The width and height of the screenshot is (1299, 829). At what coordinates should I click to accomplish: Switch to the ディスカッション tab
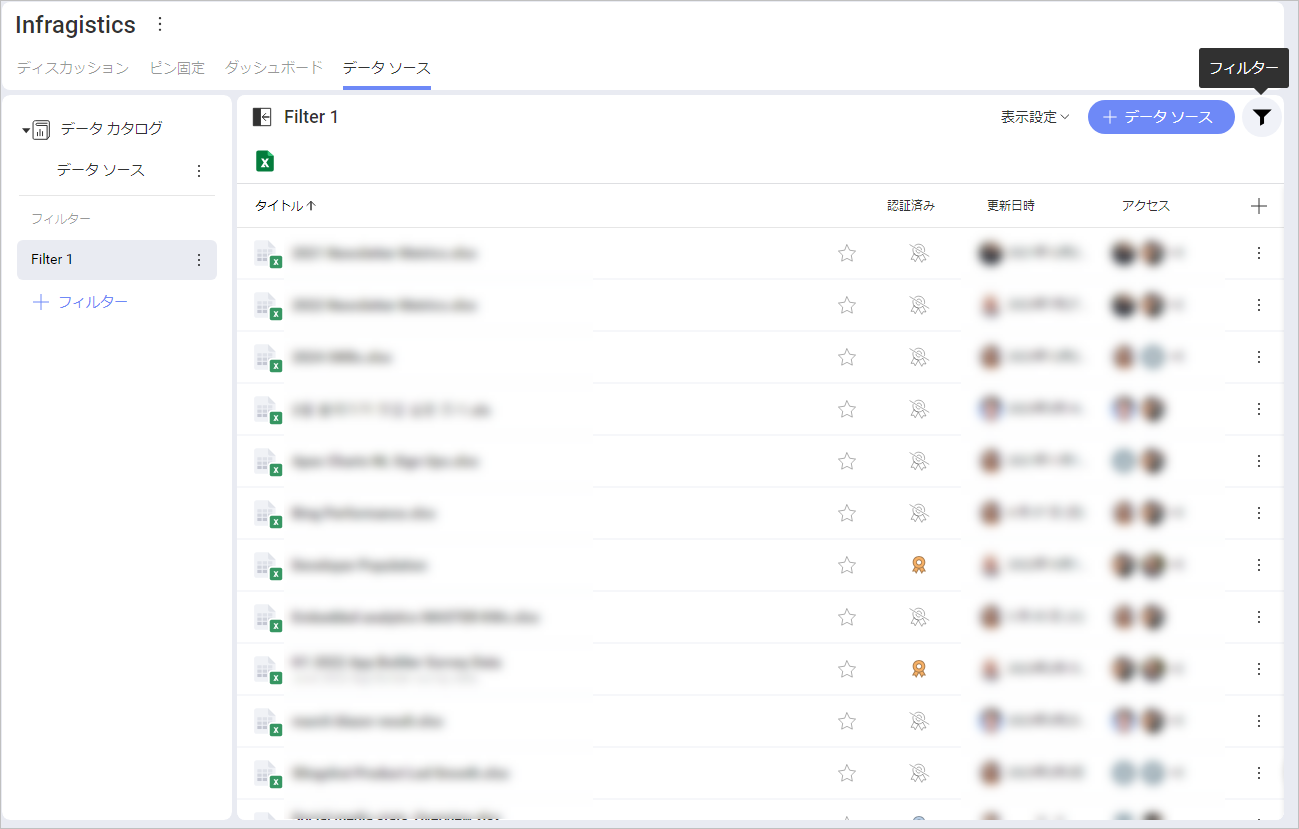[x=72, y=68]
